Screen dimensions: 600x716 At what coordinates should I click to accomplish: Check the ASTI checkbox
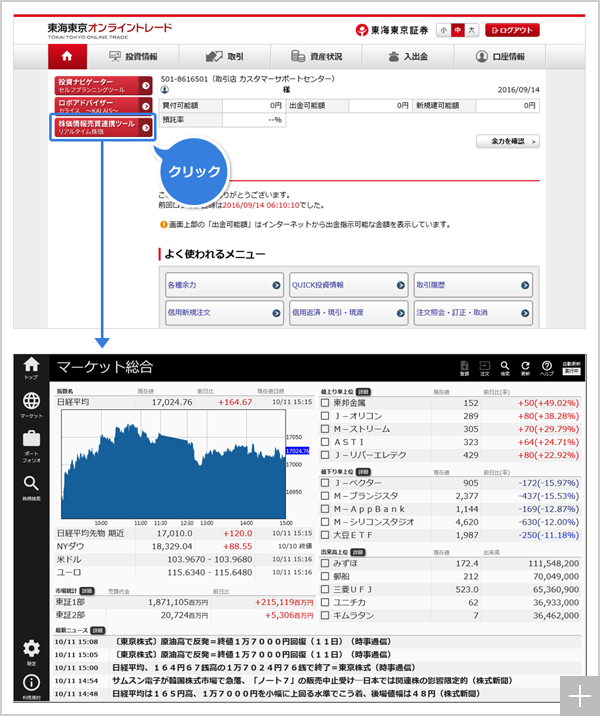pos(325,442)
